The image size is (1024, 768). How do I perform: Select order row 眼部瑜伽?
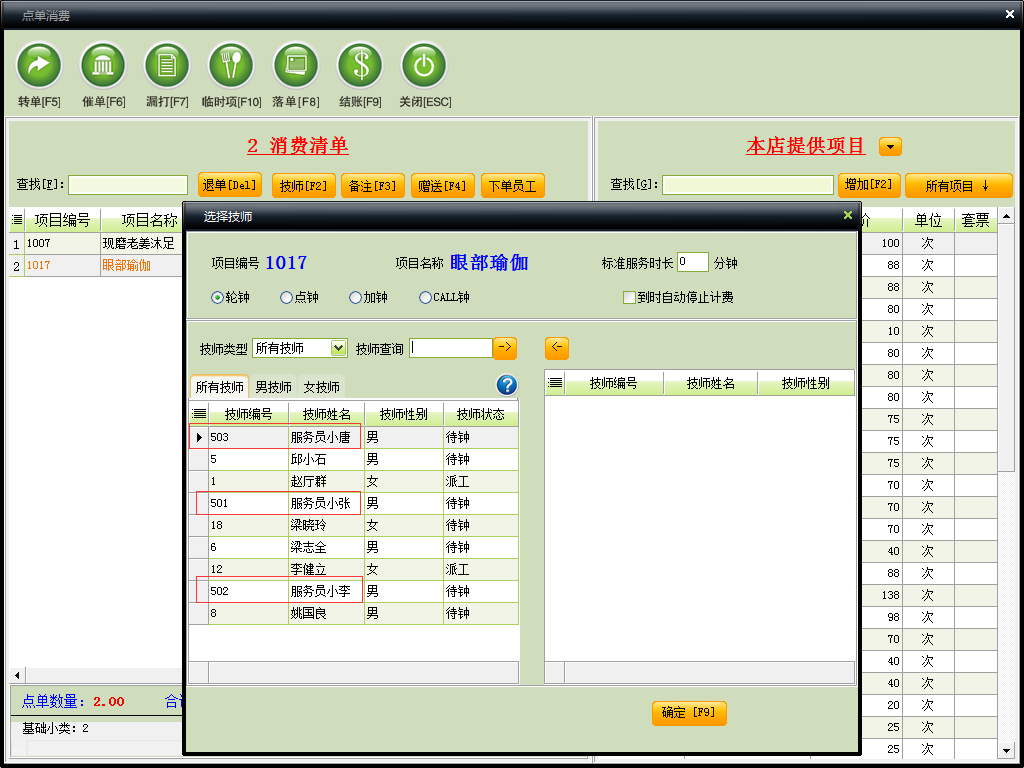click(x=96, y=266)
